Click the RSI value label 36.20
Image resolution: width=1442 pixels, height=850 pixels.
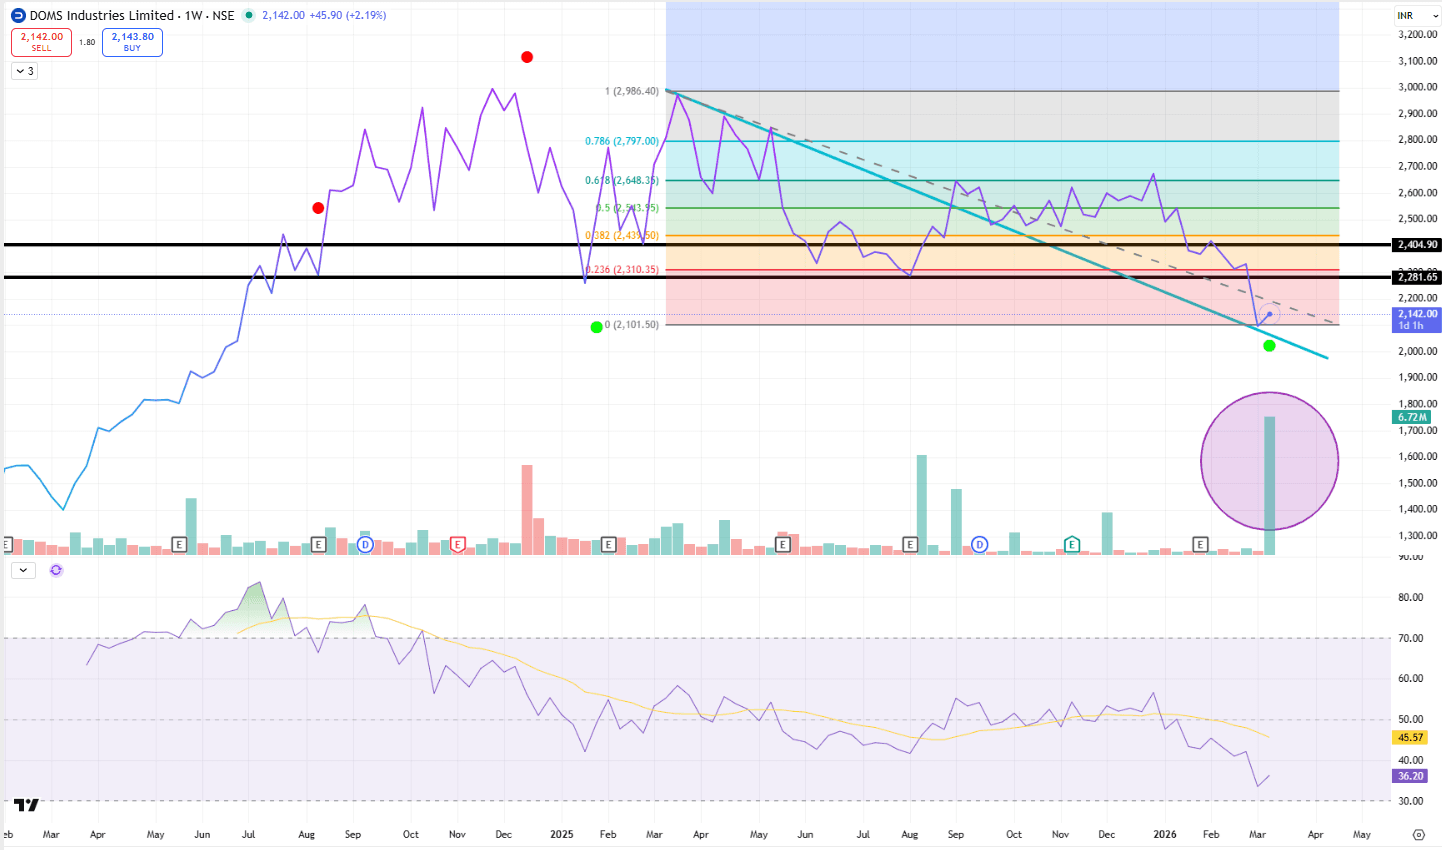coord(1411,776)
